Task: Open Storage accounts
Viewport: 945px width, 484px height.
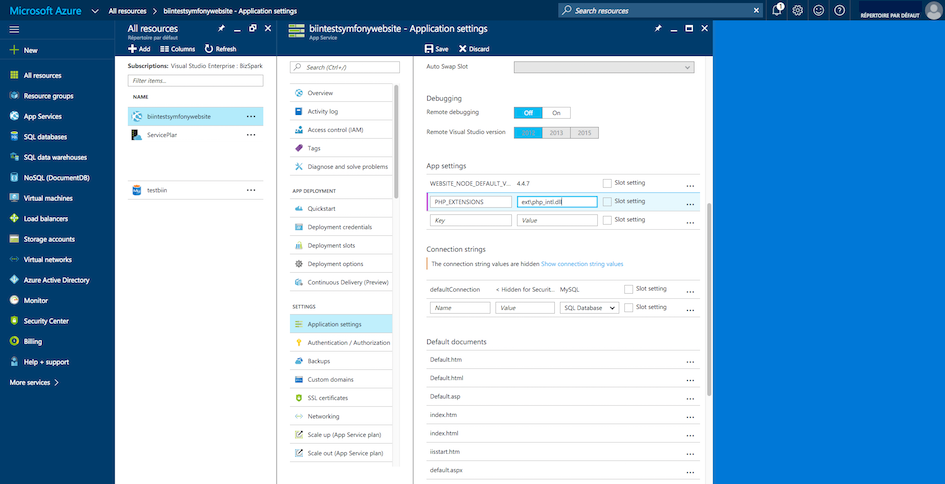Action: 49,239
